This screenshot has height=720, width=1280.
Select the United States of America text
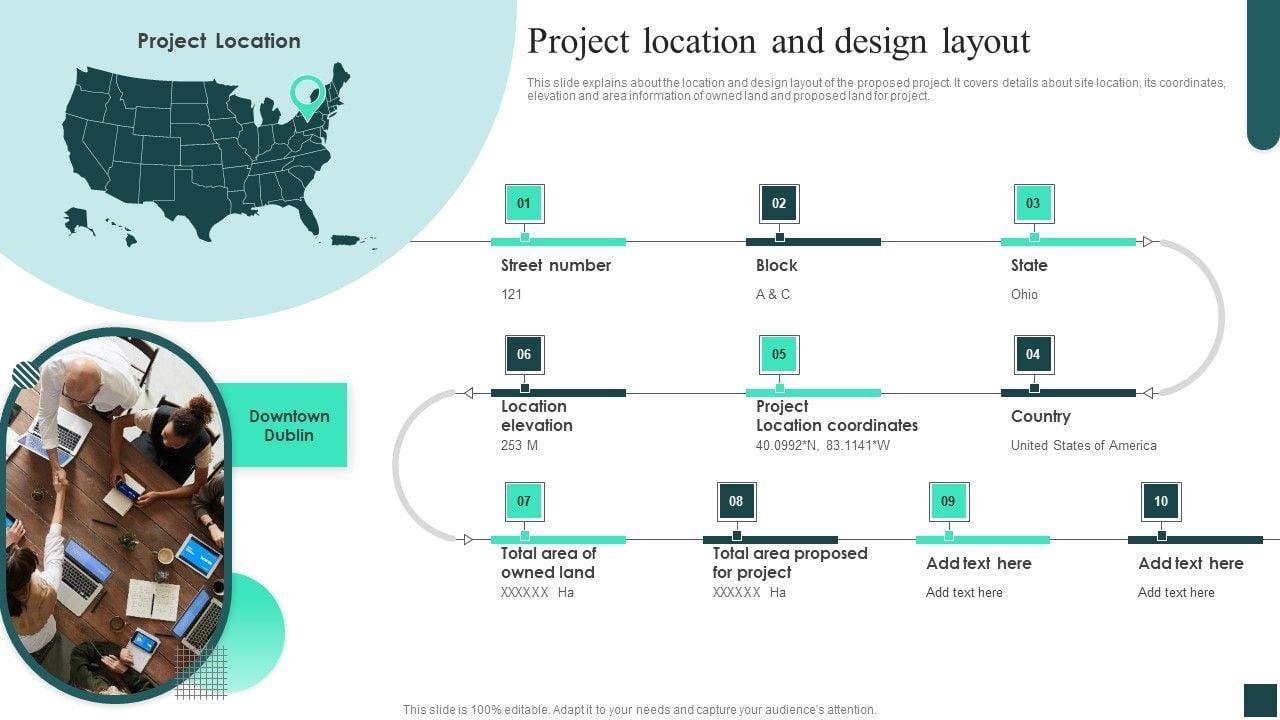tap(1084, 445)
